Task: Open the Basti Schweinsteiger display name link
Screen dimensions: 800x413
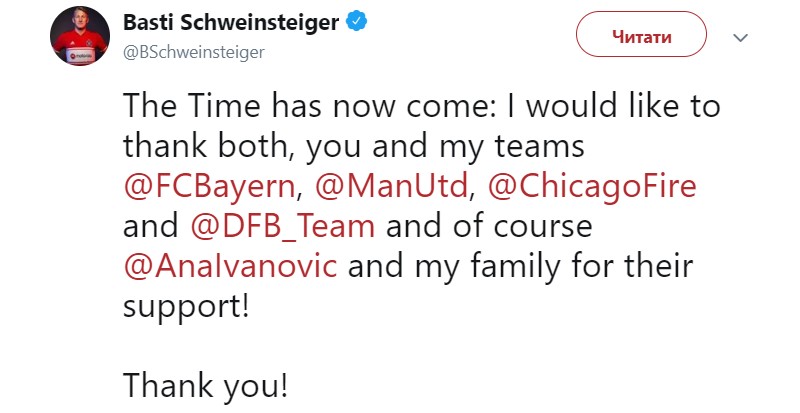Action: pos(232,21)
